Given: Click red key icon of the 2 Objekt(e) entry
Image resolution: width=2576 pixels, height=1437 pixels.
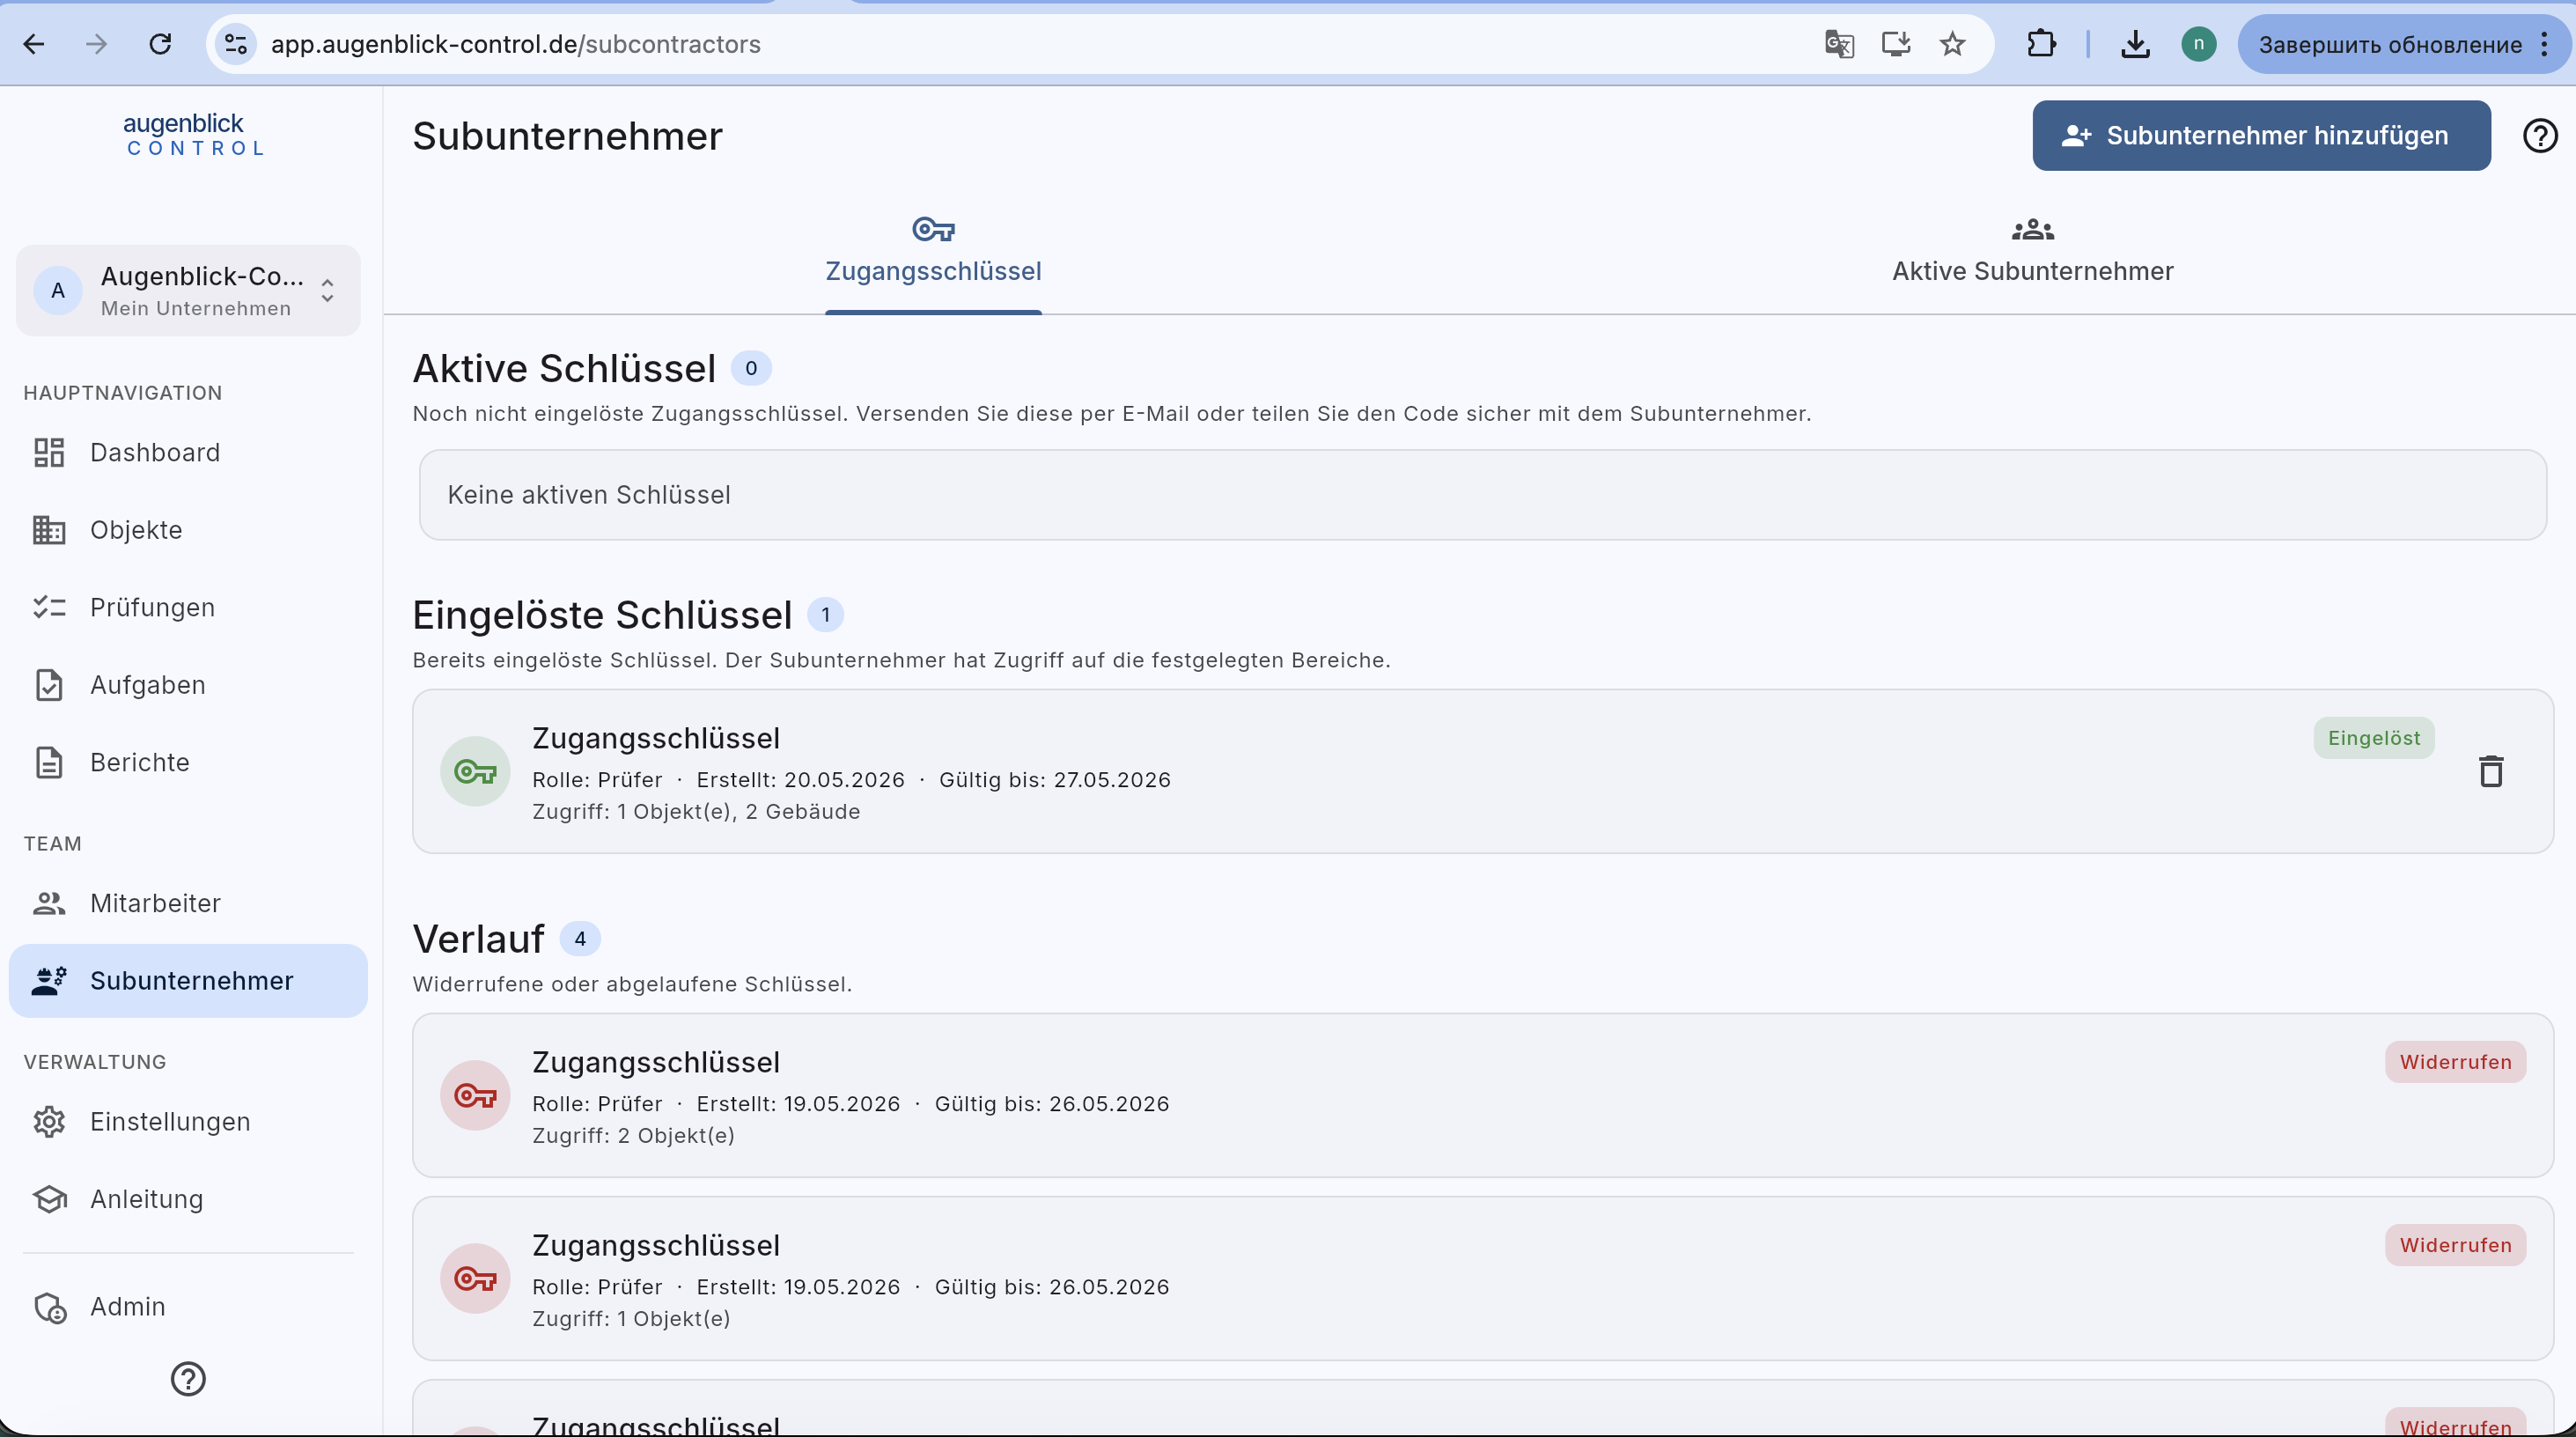Looking at the screenshot, I should 475,1095.
